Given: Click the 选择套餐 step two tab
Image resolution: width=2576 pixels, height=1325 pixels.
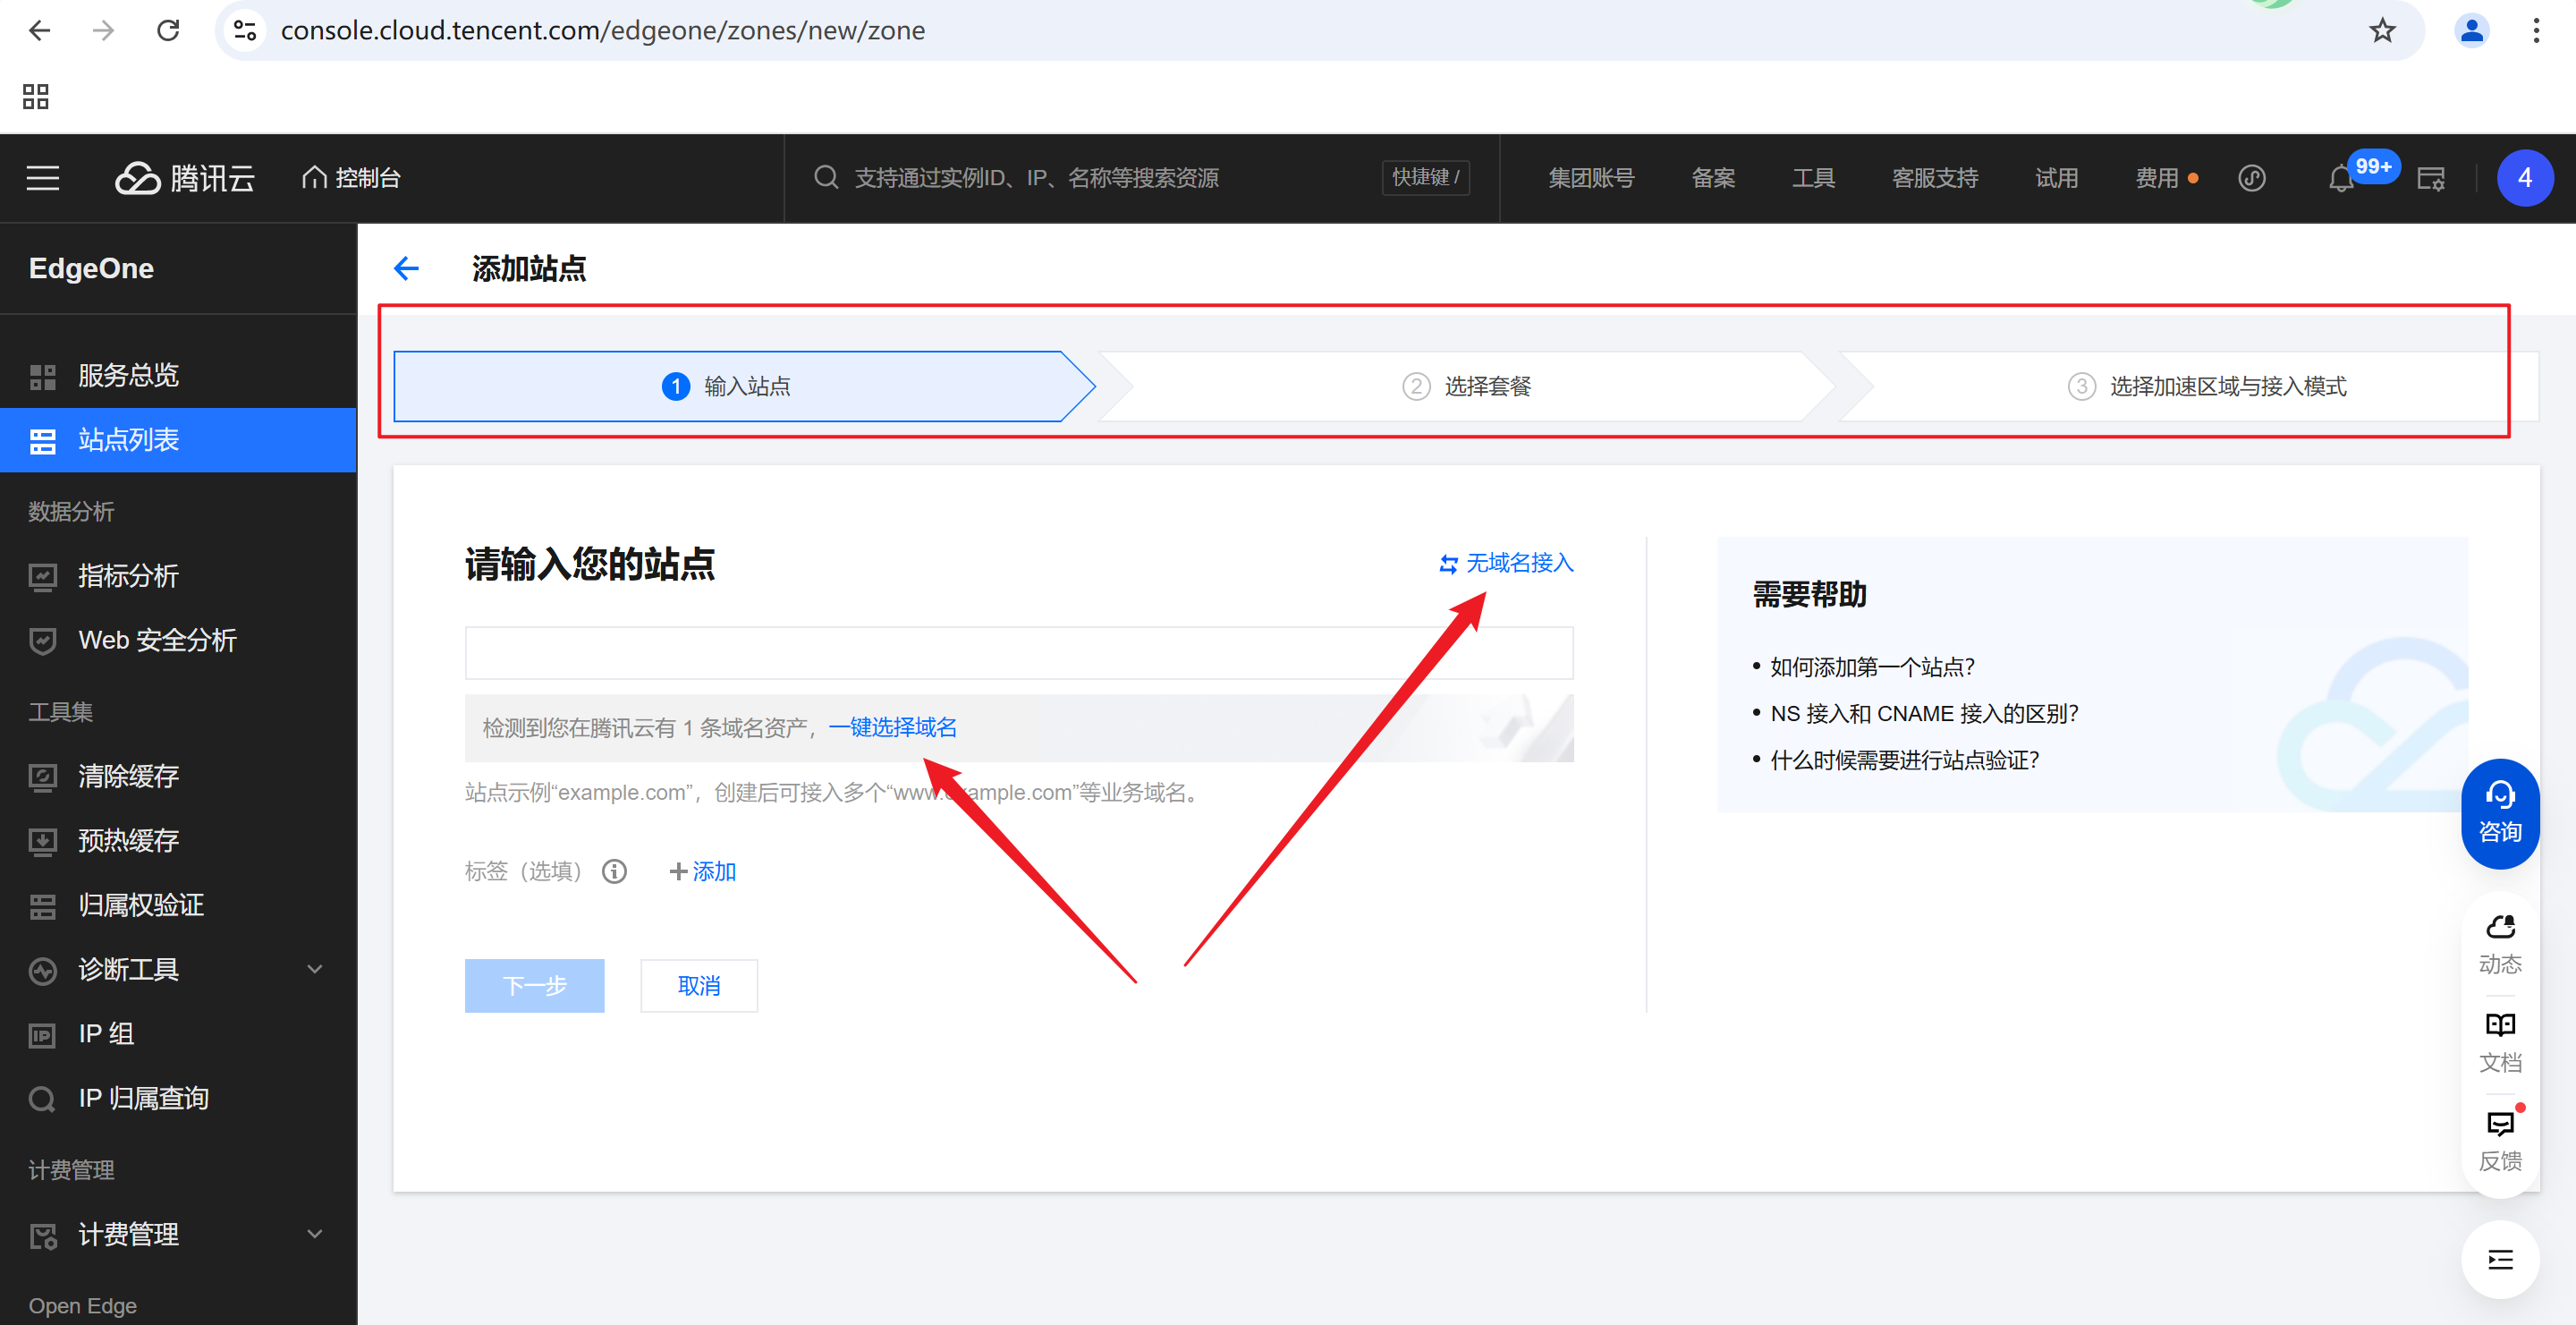Looking at the screenshot, I should [1467, 386].
